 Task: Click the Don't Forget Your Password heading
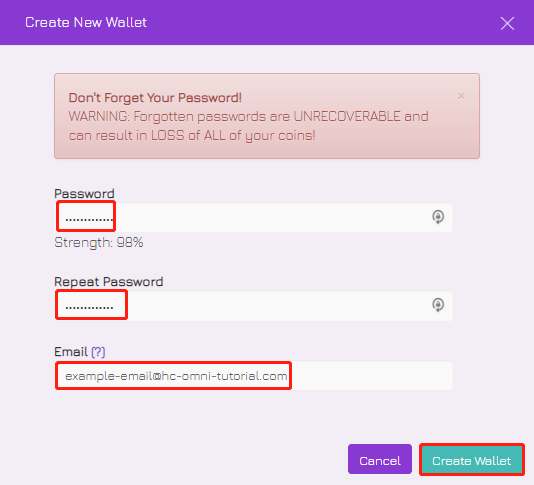tap(155, 98)
